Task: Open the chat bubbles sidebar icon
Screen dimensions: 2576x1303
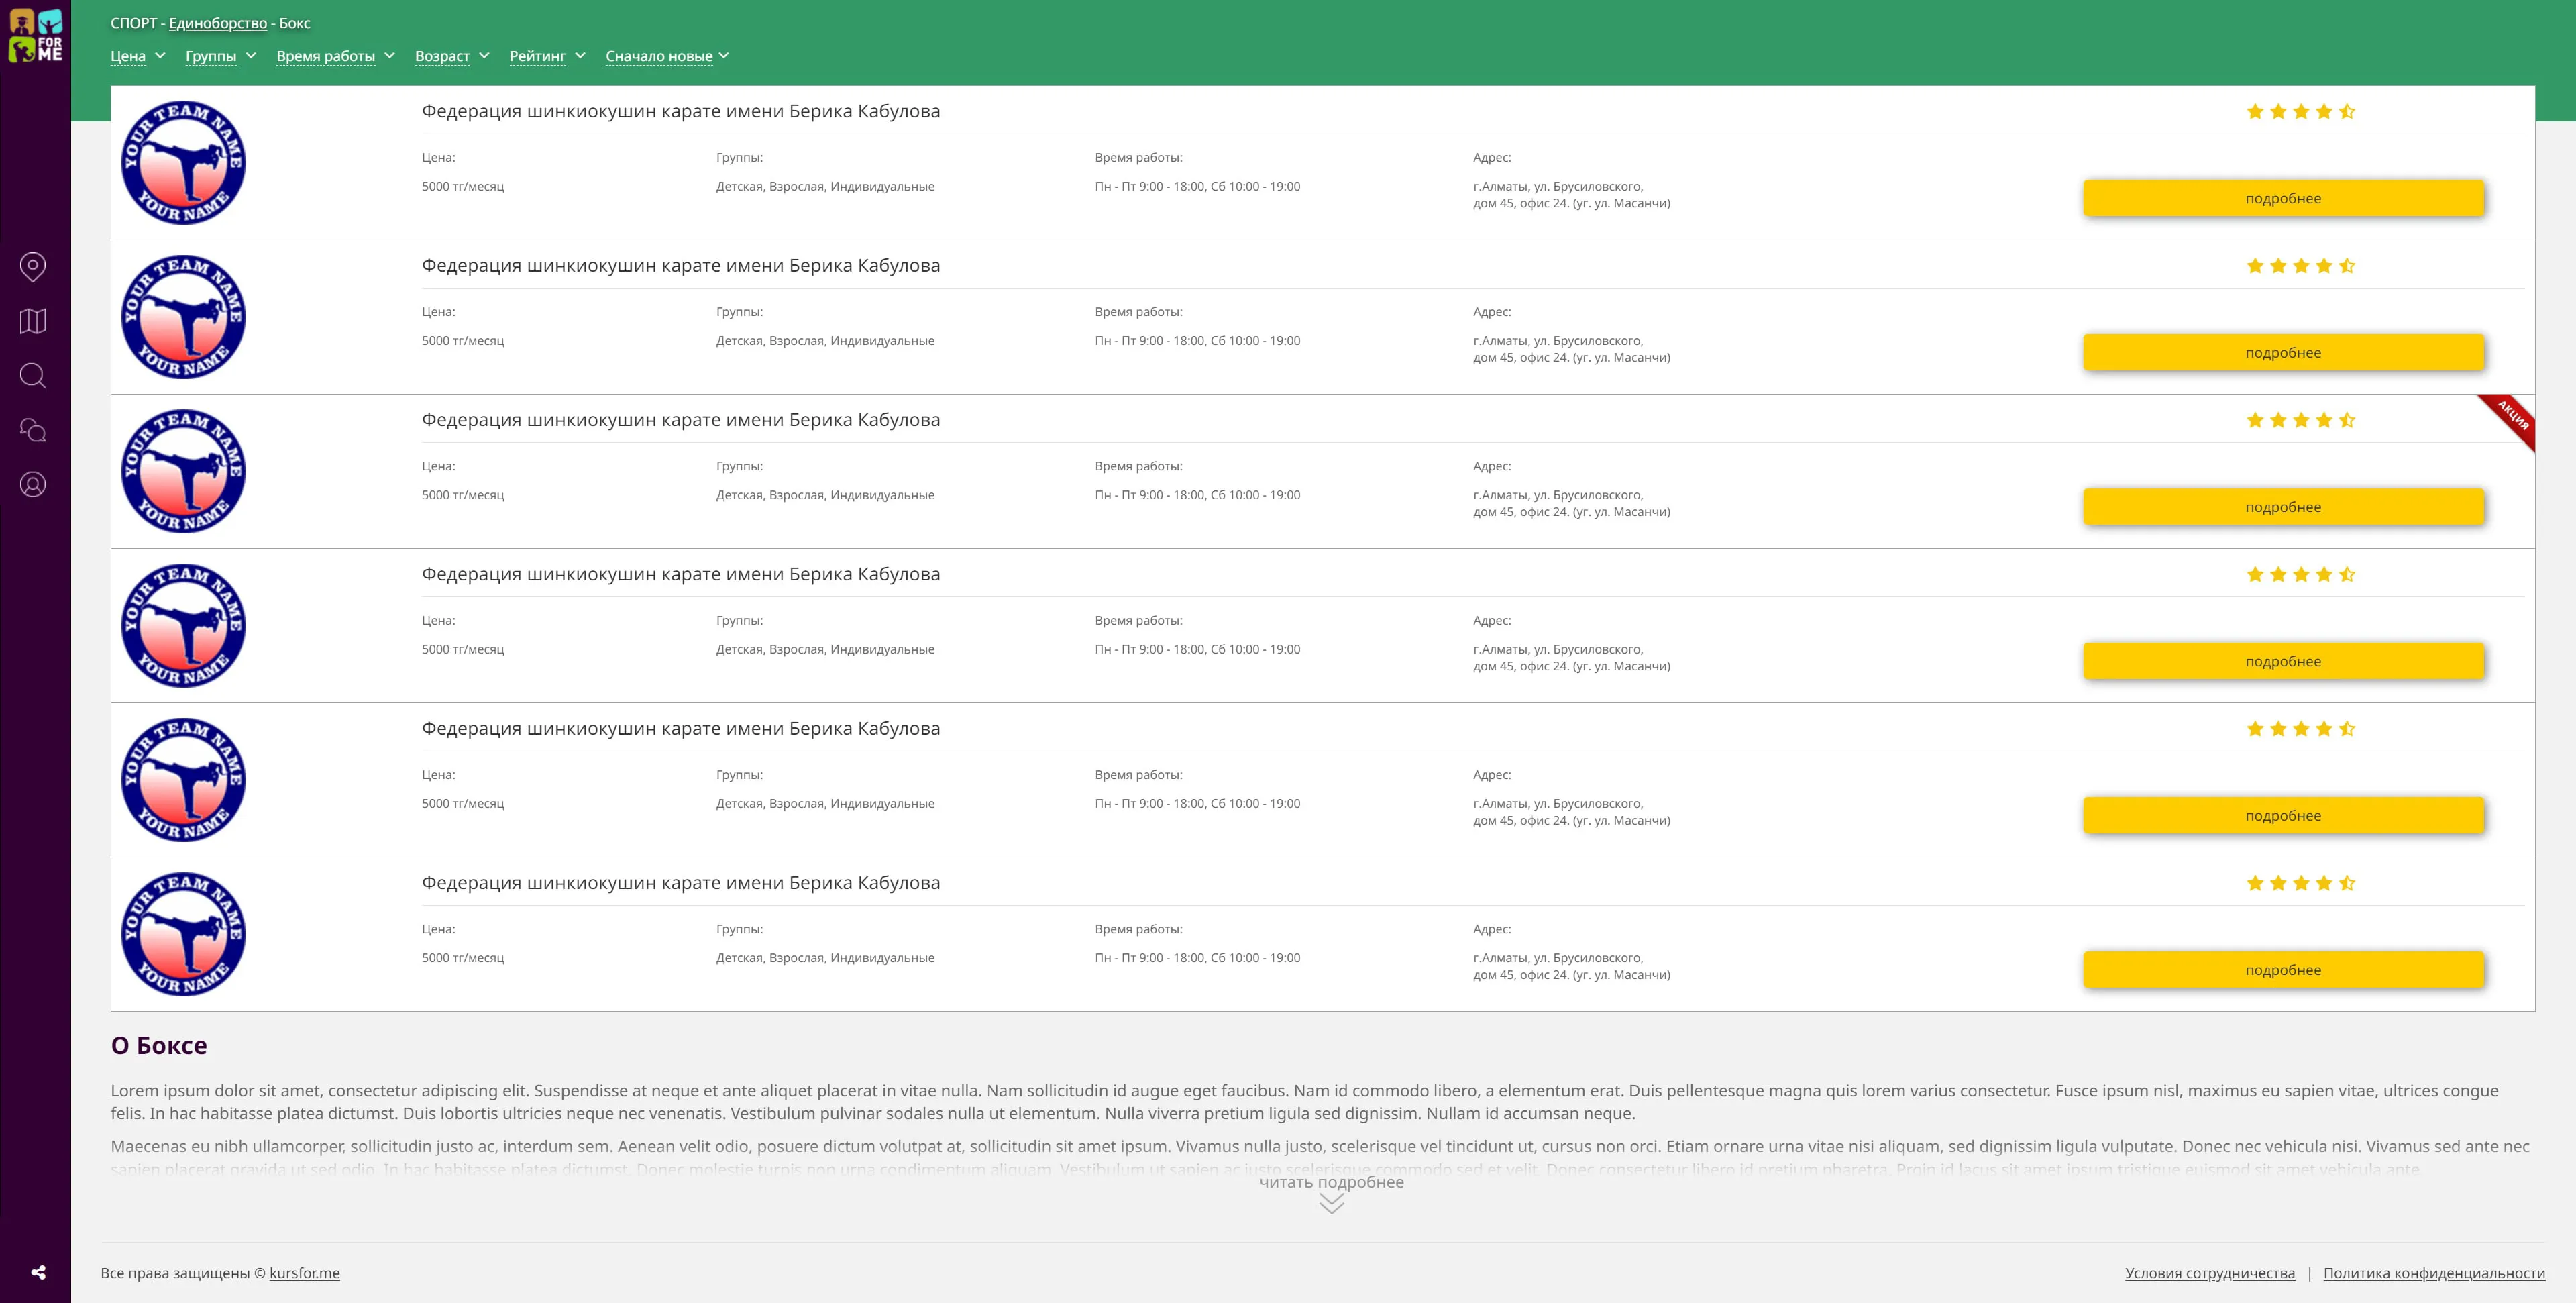Action: [x=33, y=430]
